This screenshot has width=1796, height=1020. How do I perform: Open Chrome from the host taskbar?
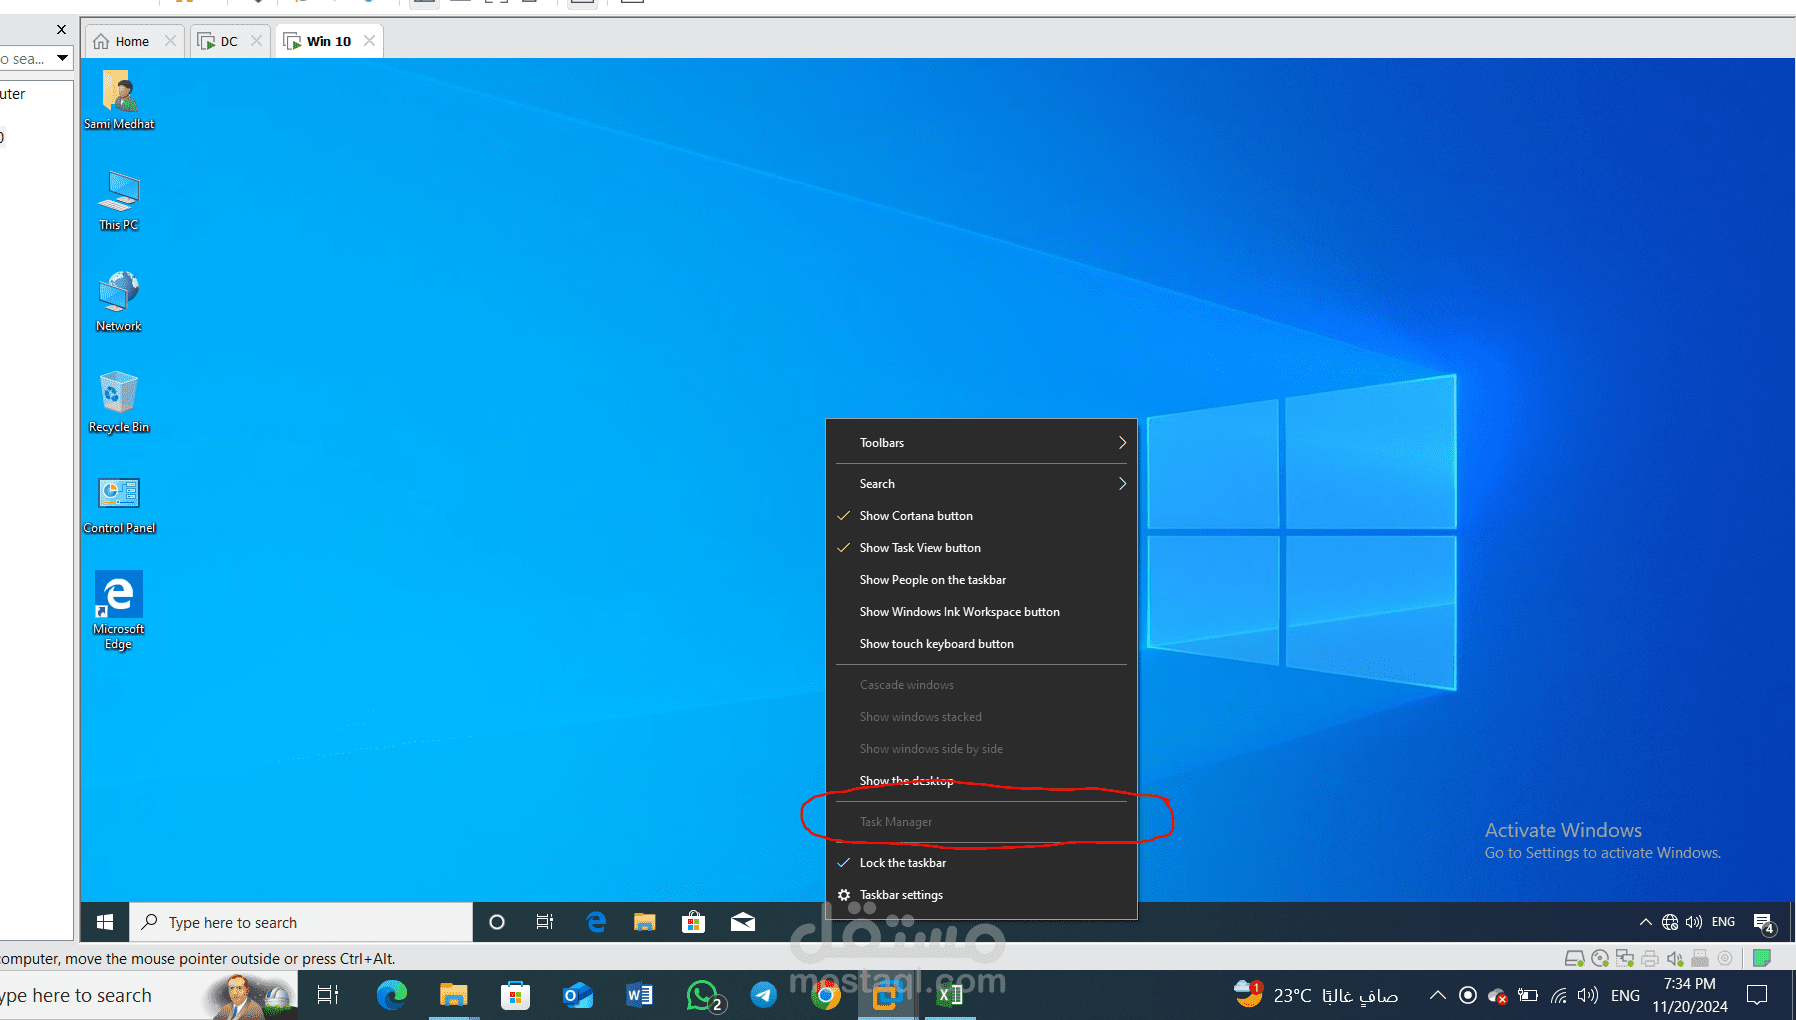tap(826, 995)
